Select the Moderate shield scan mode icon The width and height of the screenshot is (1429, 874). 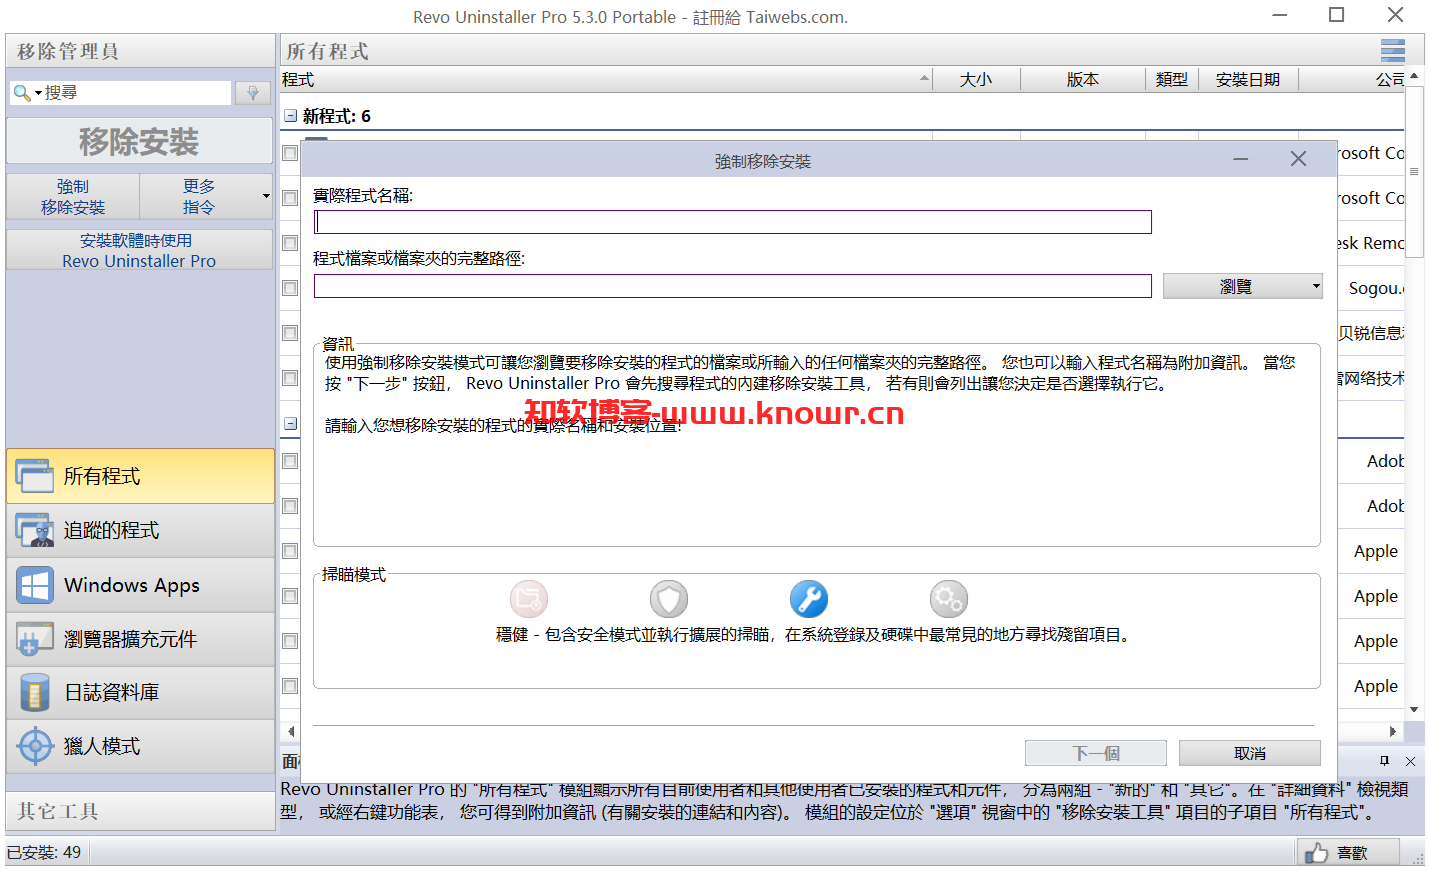click(669, 599)
